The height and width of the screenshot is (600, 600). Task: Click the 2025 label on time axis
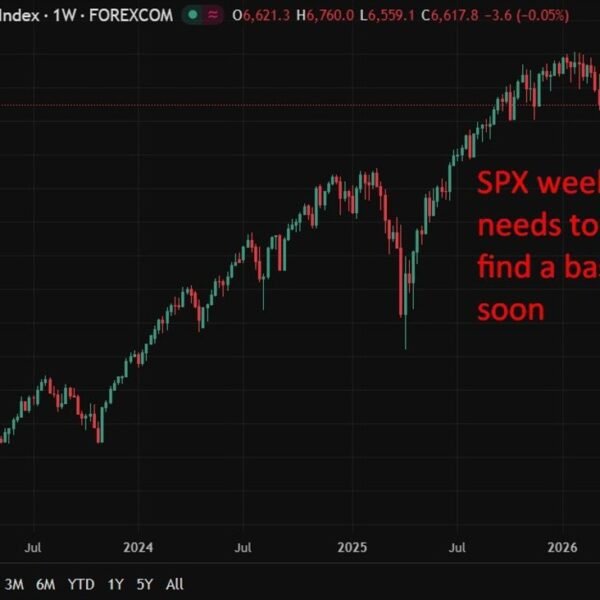click(352, 547)
